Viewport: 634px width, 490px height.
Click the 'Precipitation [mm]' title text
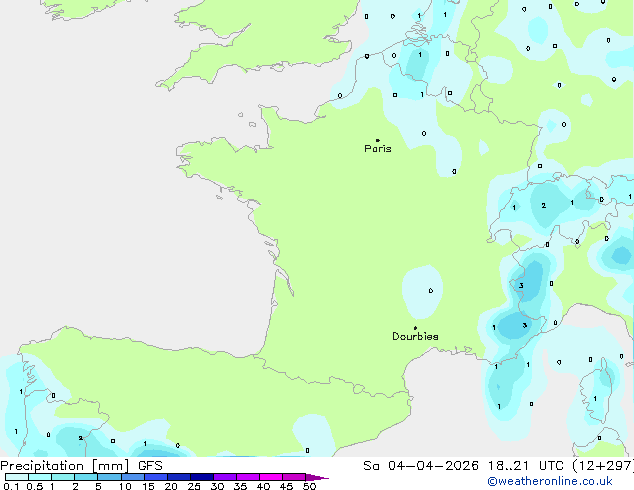click(65, 466)
